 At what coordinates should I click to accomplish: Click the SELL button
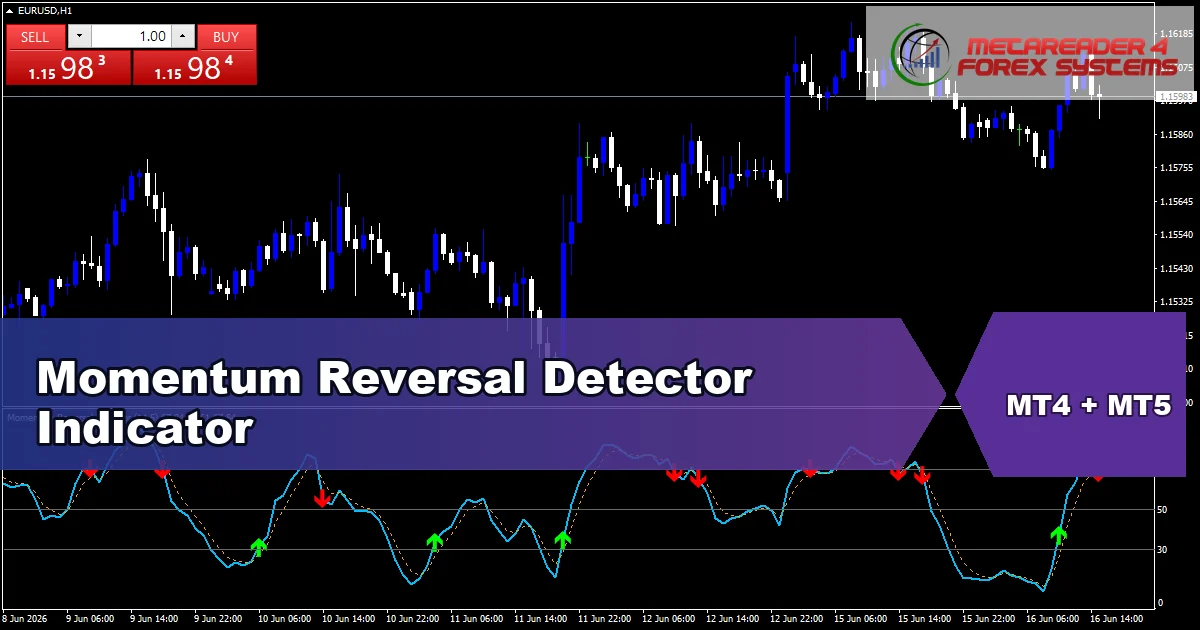click(x=35, y=37)
